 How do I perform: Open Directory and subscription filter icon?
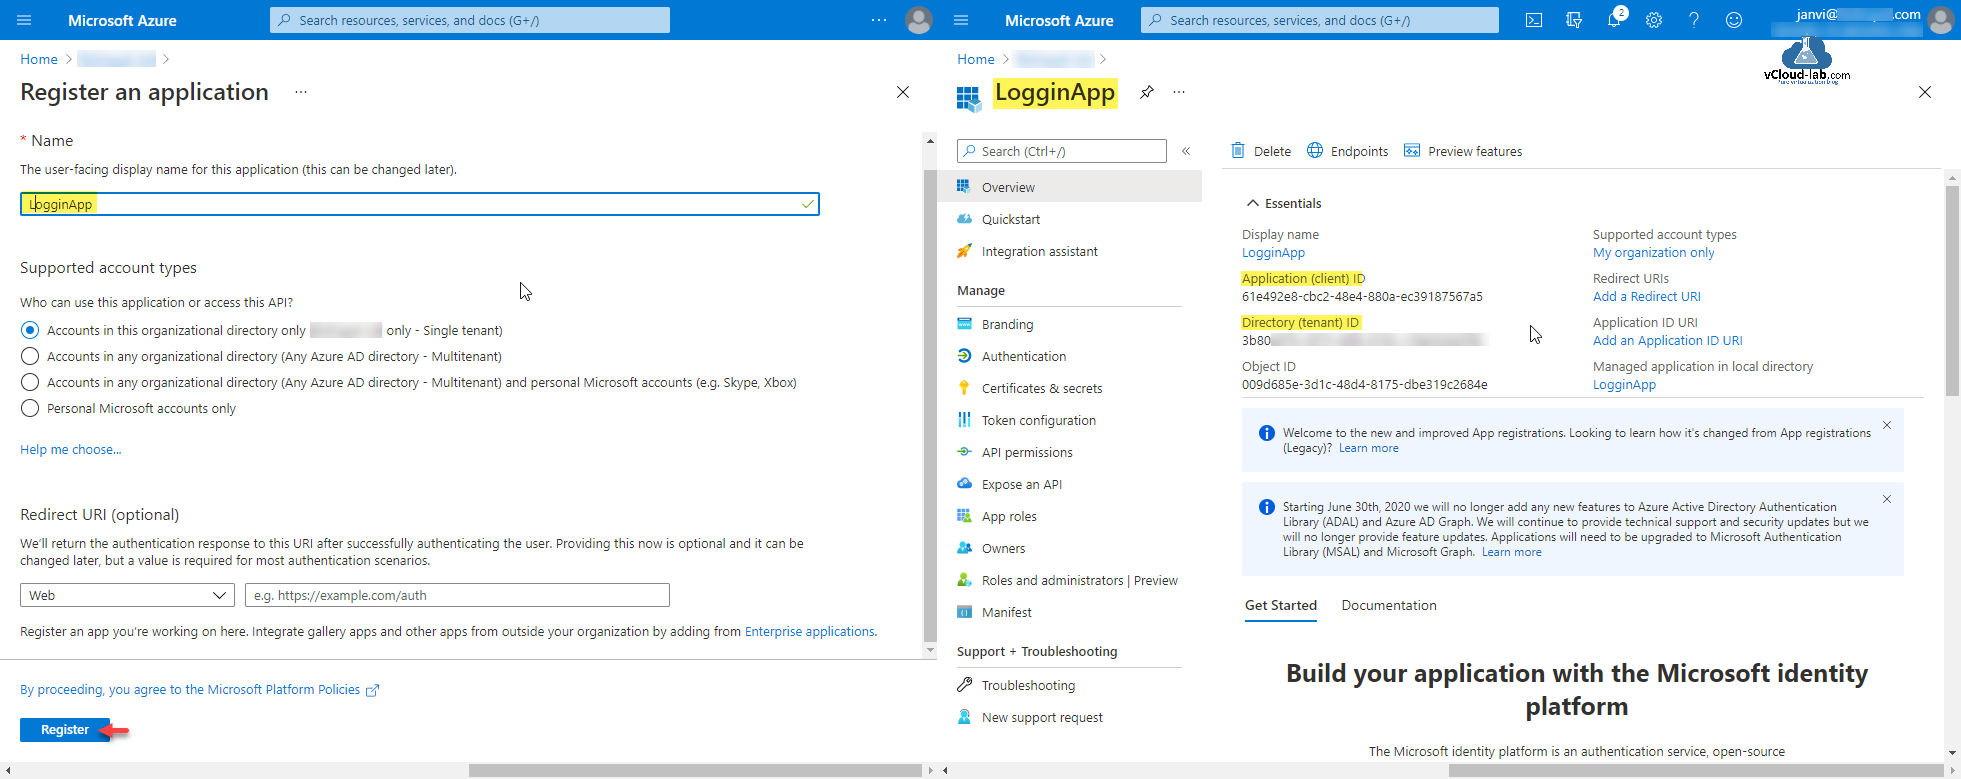(1574, 20)
